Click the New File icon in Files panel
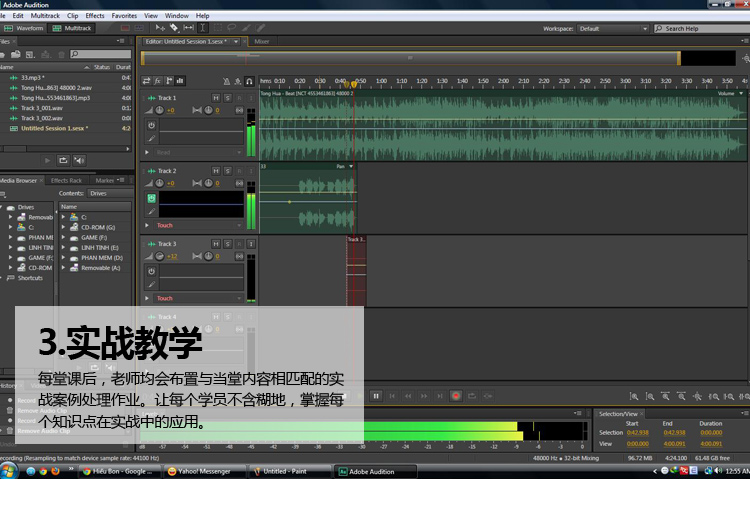 point(30,54)
